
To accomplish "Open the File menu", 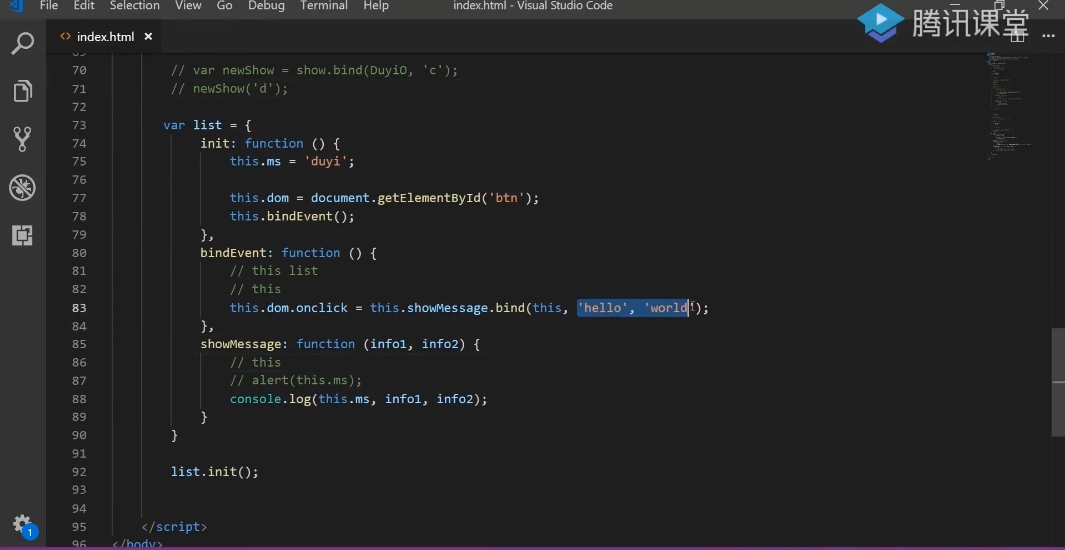I will (48, 6).
